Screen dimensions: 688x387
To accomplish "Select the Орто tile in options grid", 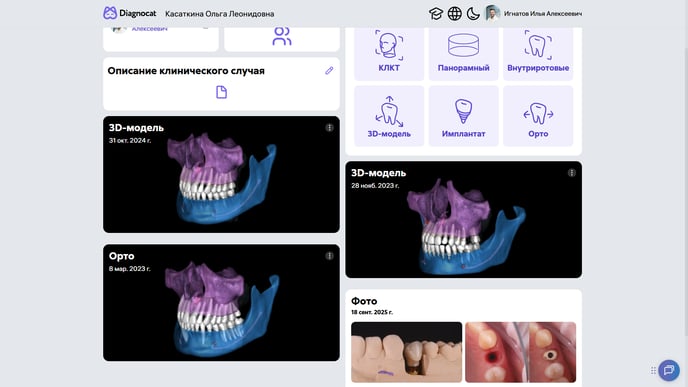I will [538, 116].
